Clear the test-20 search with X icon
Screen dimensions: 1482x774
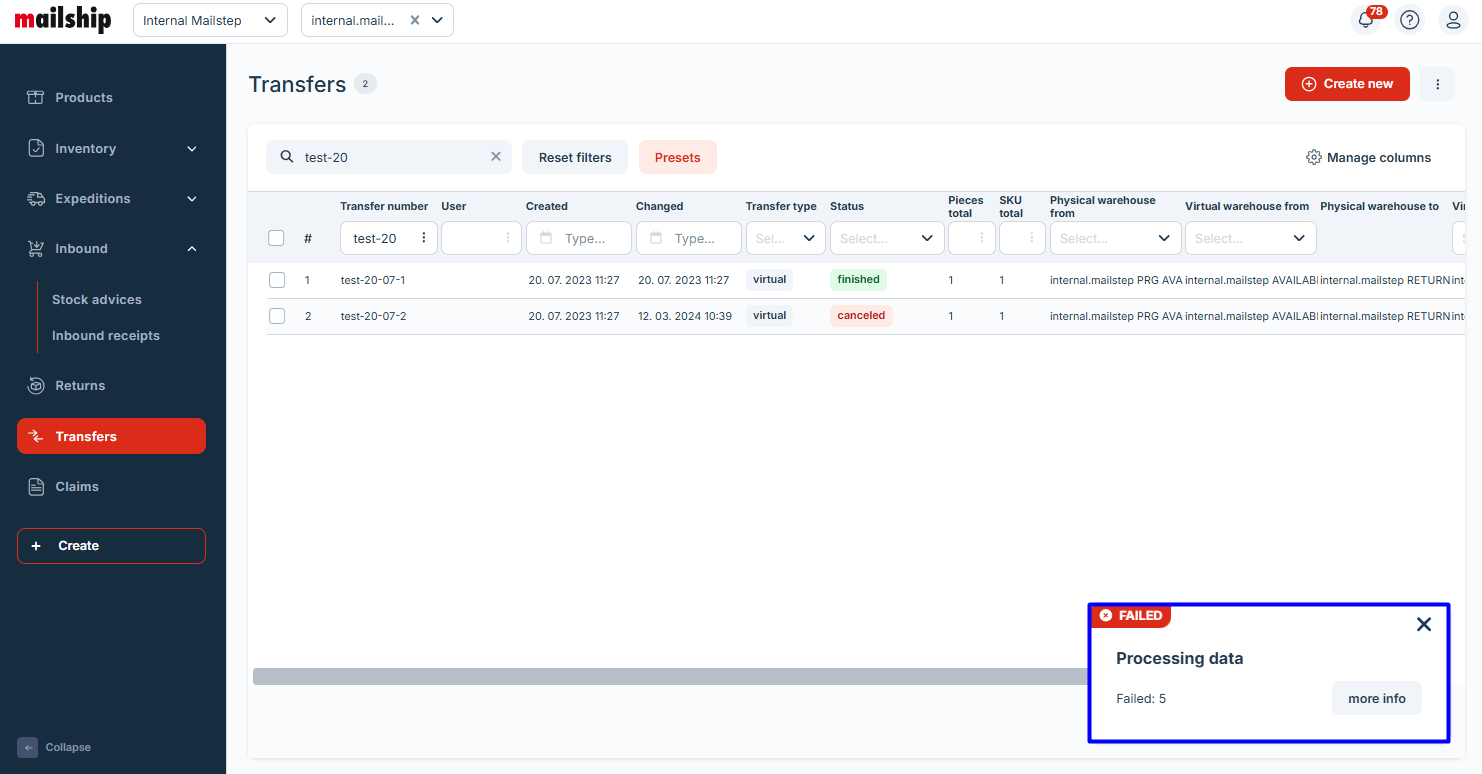[495, 157]
